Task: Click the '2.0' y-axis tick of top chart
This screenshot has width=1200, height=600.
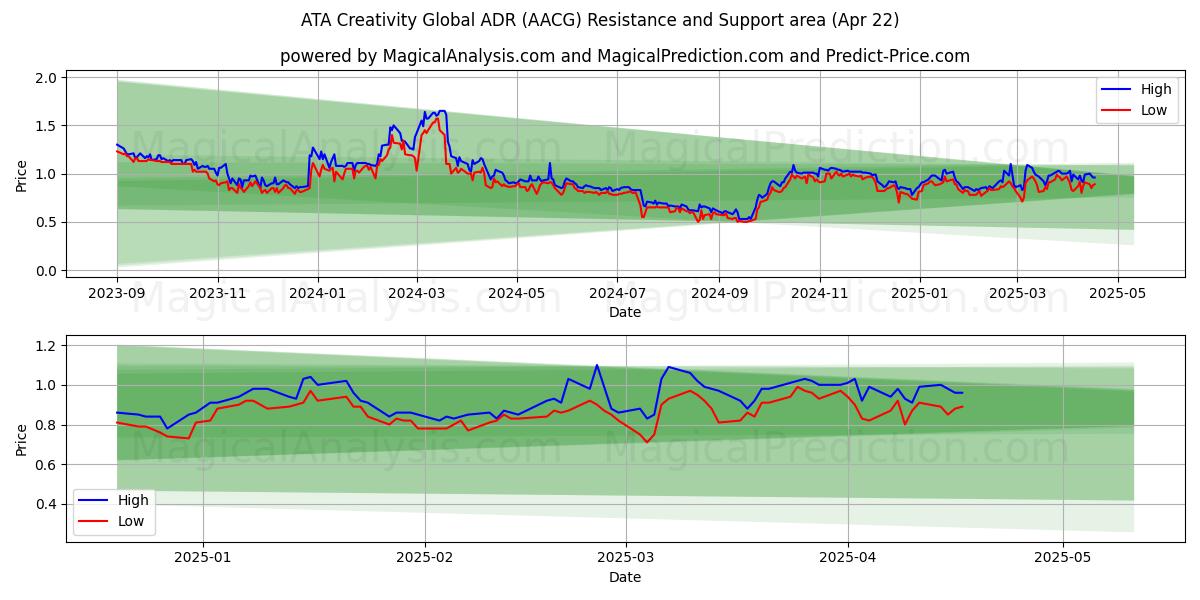Action: coord(47,77)
